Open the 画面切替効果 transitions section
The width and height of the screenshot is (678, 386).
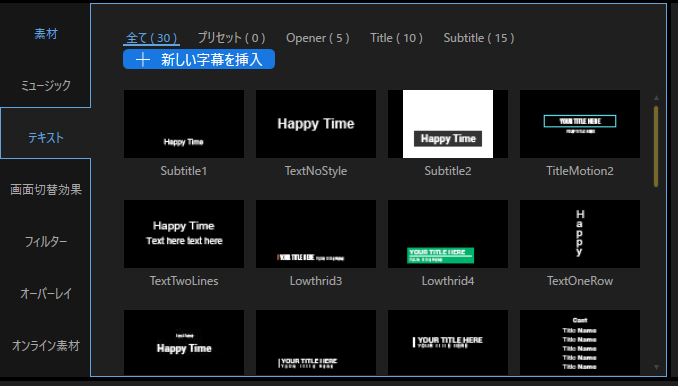tap(46, 189)
